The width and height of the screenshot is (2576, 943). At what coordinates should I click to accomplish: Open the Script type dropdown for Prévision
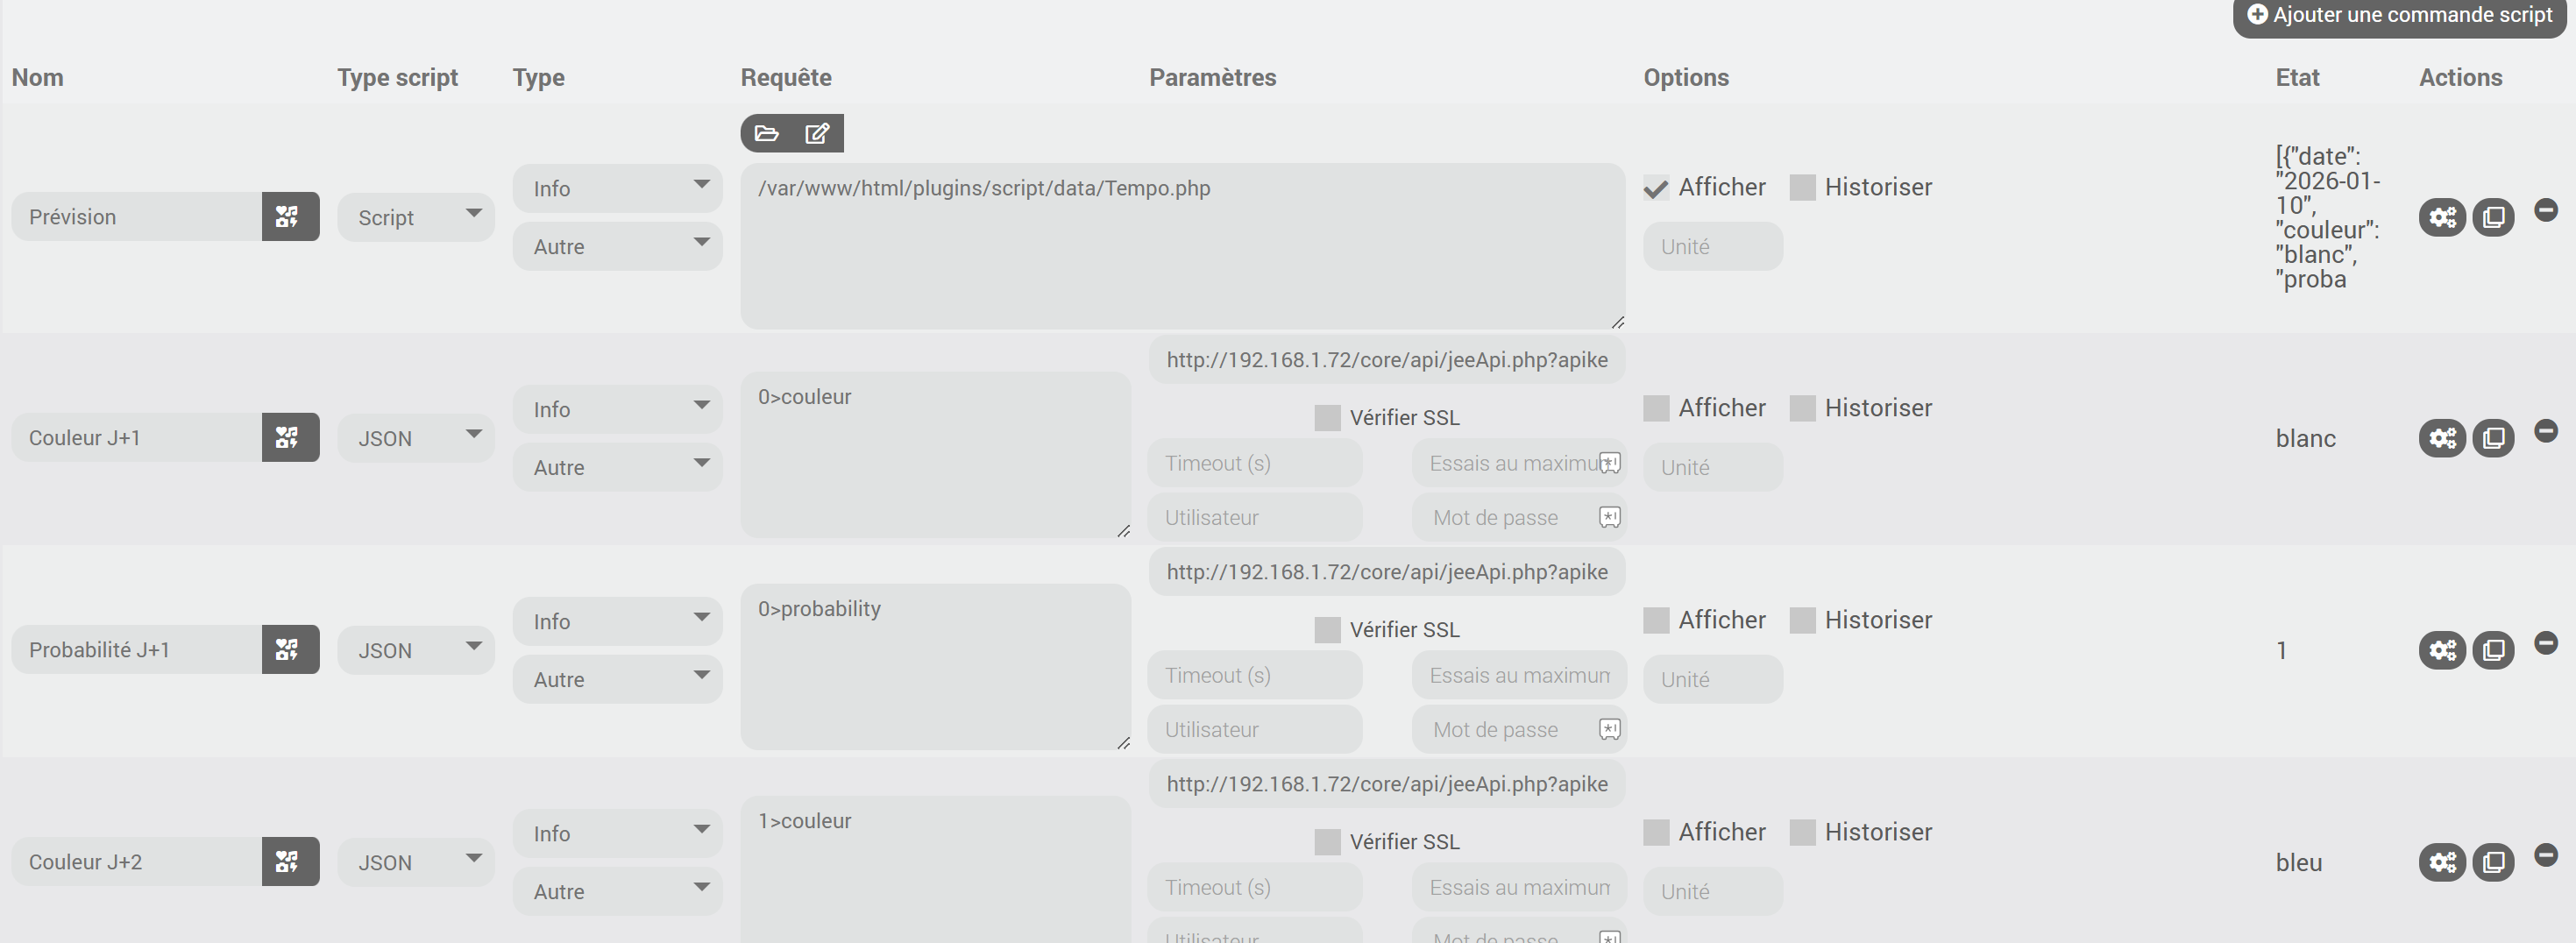(416, 217)
